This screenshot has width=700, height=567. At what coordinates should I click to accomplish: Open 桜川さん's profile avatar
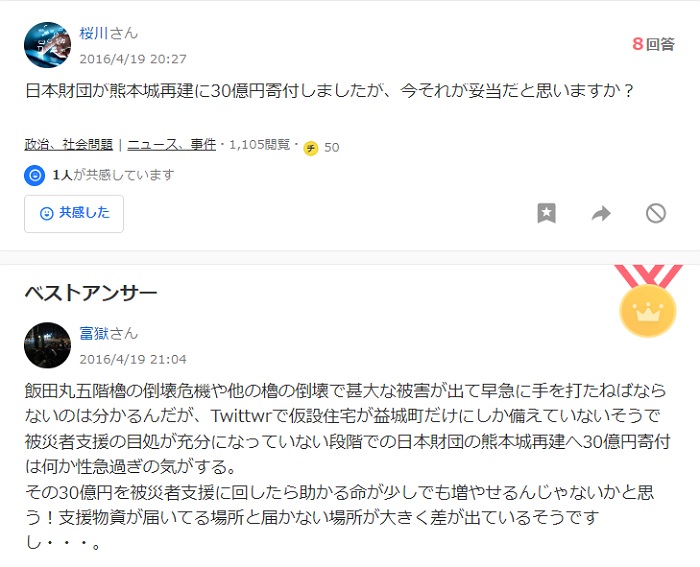(x=47, y=45)
